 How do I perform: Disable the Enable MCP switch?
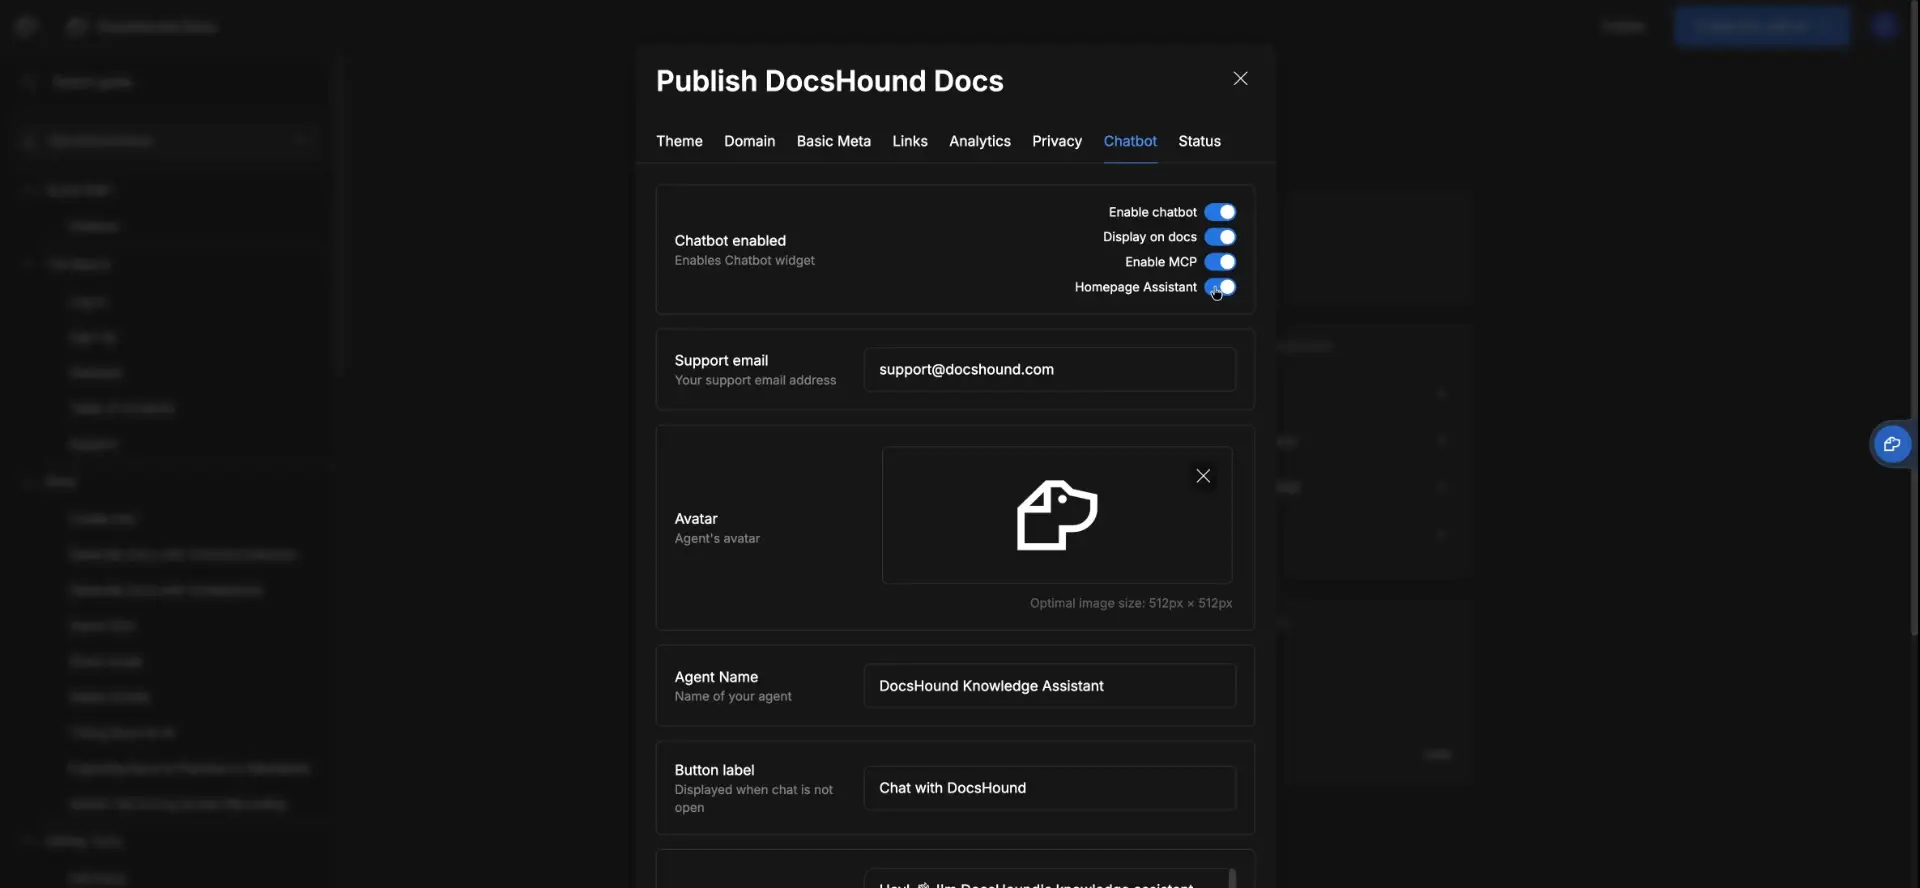tap(1220, 262)
